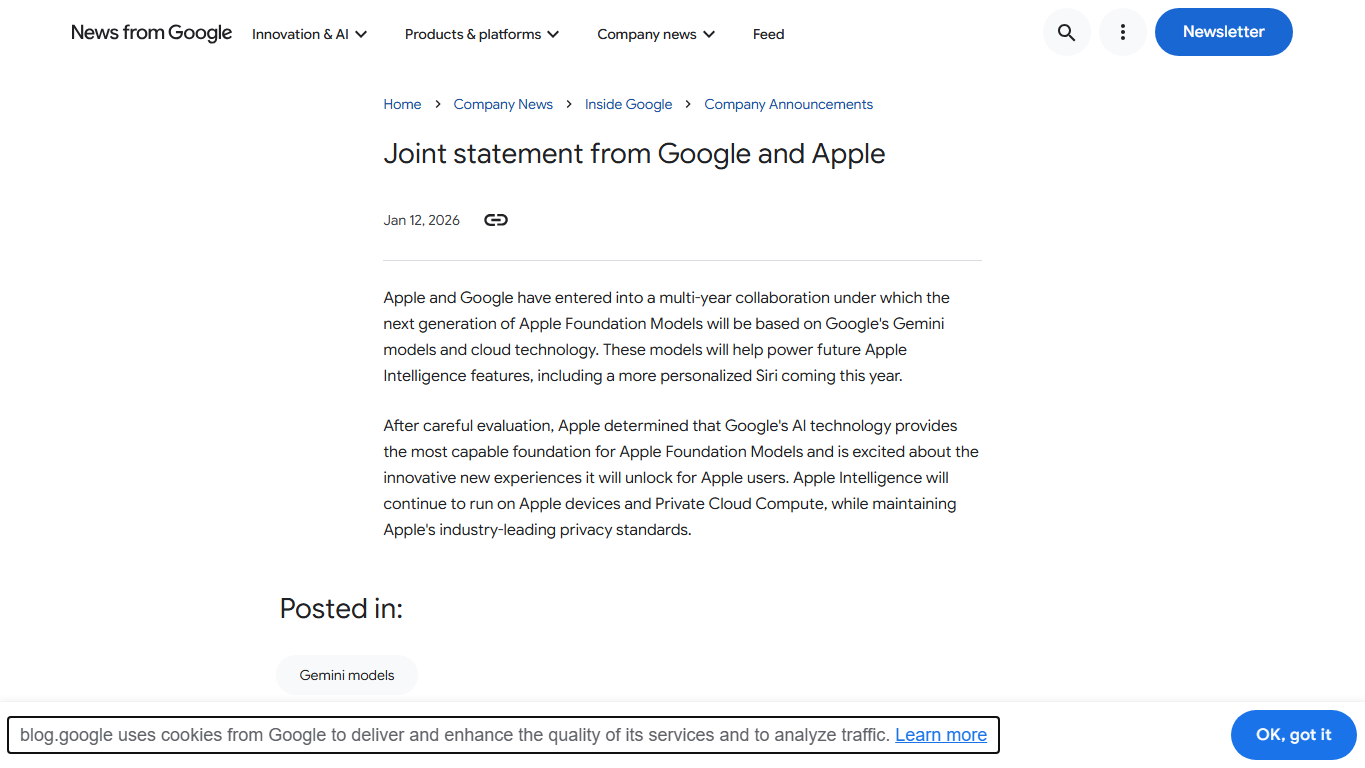Viewport: 1365px width, 768px height.
Task: Subscribe via the Newsletter button
Action: pyautogui.click(x=1223, y=32)
